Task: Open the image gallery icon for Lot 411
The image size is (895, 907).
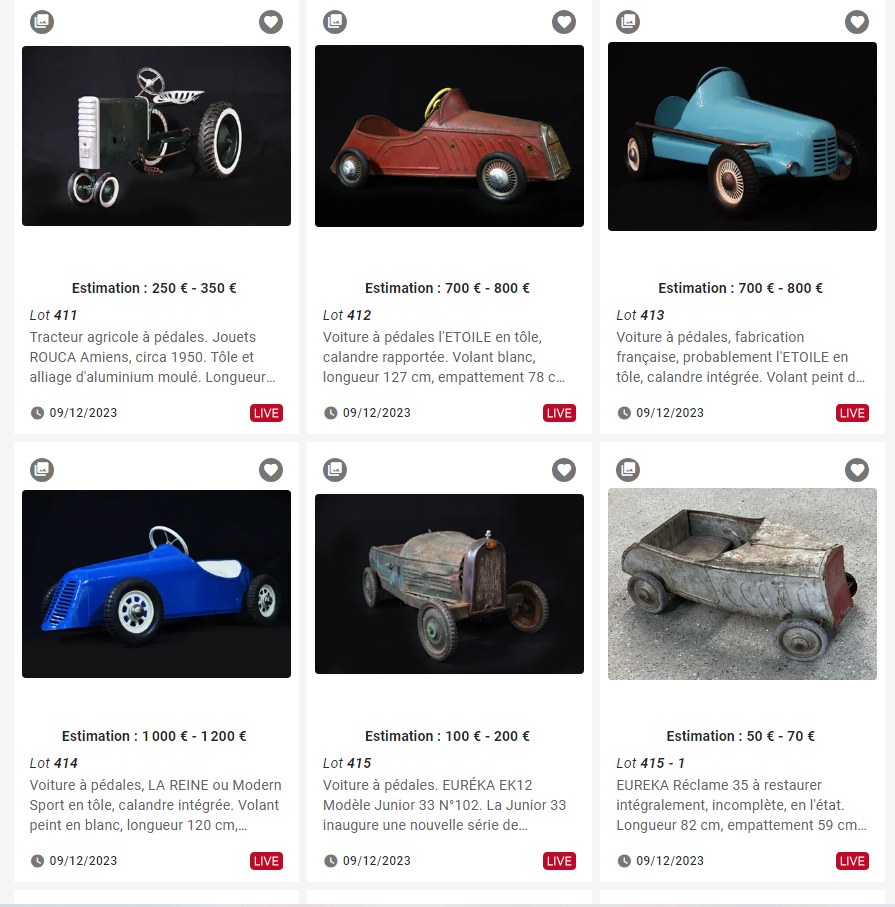Action: point(42,22)
